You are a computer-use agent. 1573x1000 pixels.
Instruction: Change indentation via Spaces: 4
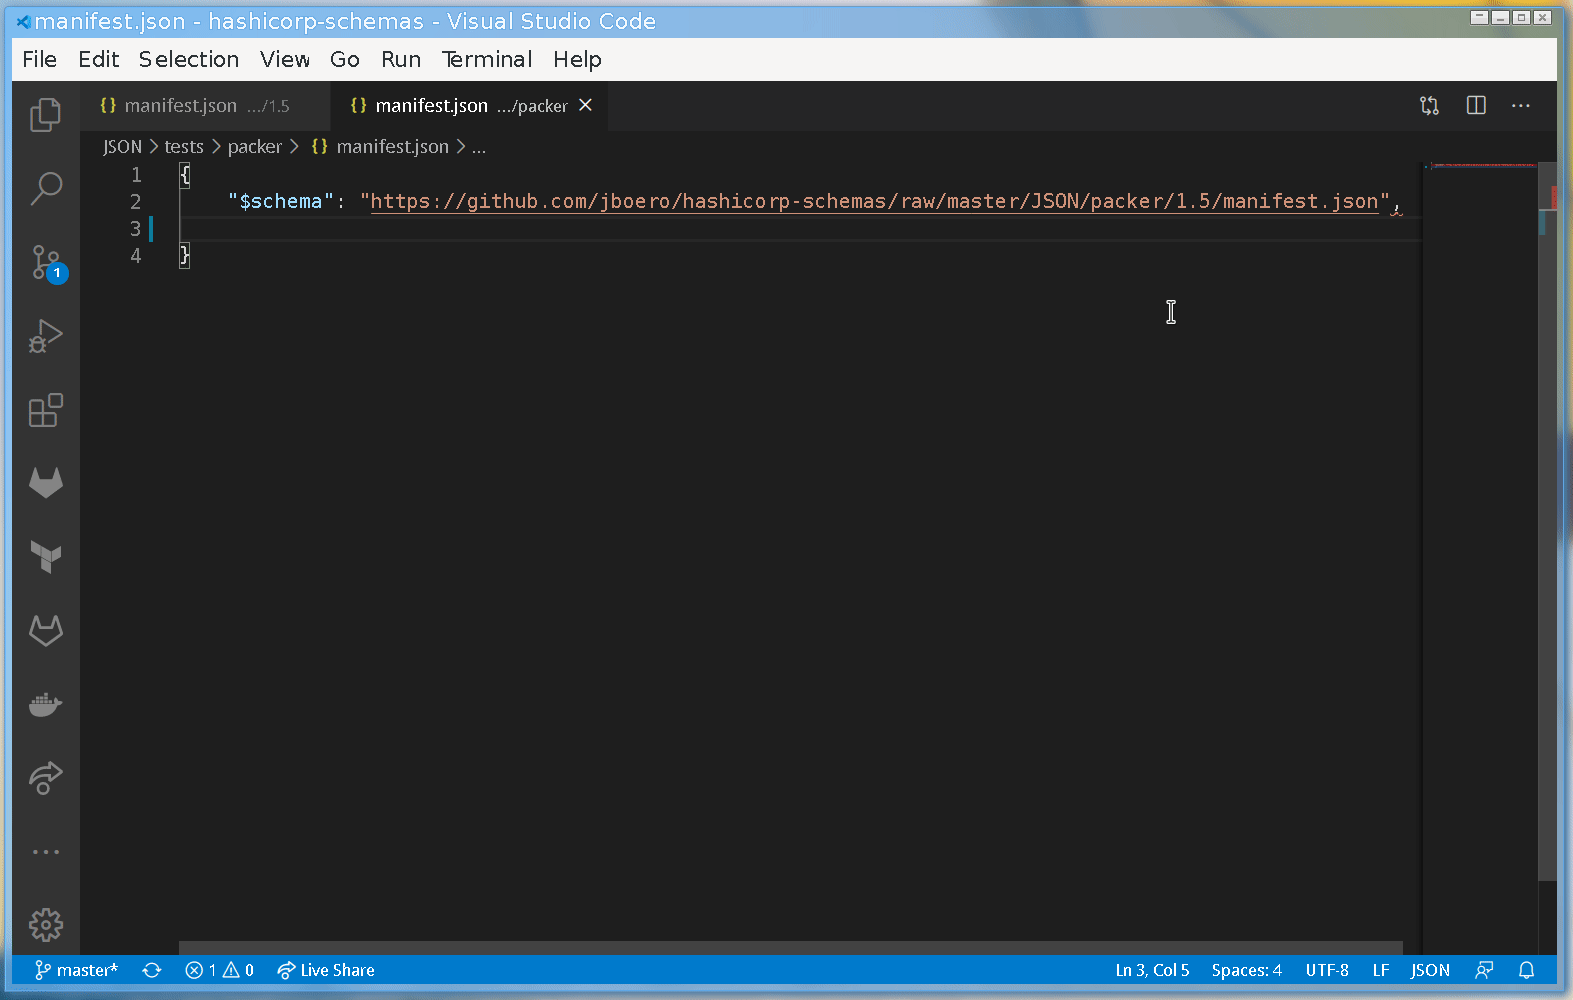click(x=1247, y=970)
